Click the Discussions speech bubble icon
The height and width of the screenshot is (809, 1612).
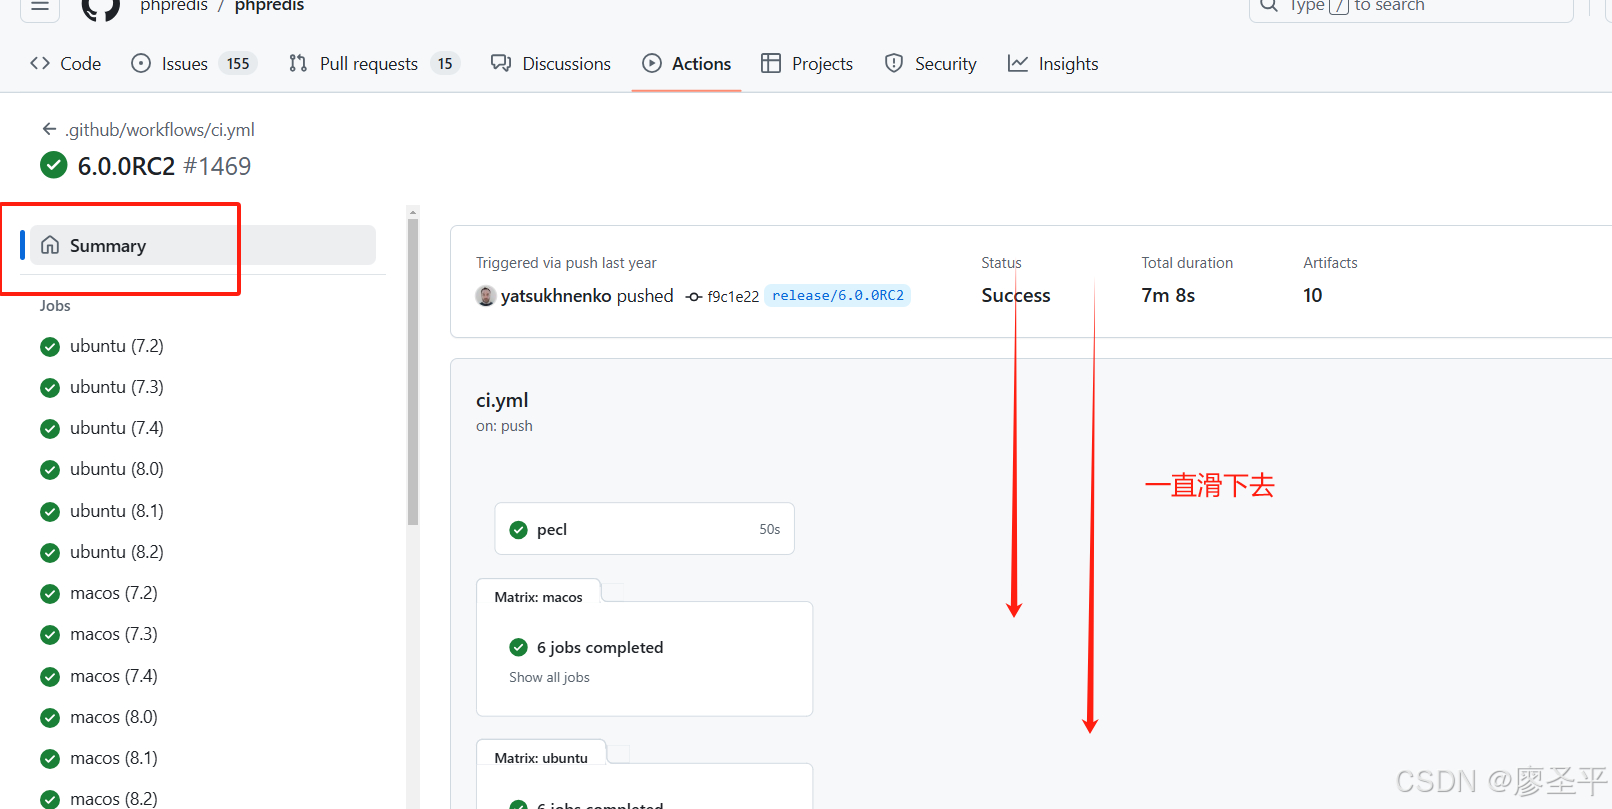tap(501, 63)
